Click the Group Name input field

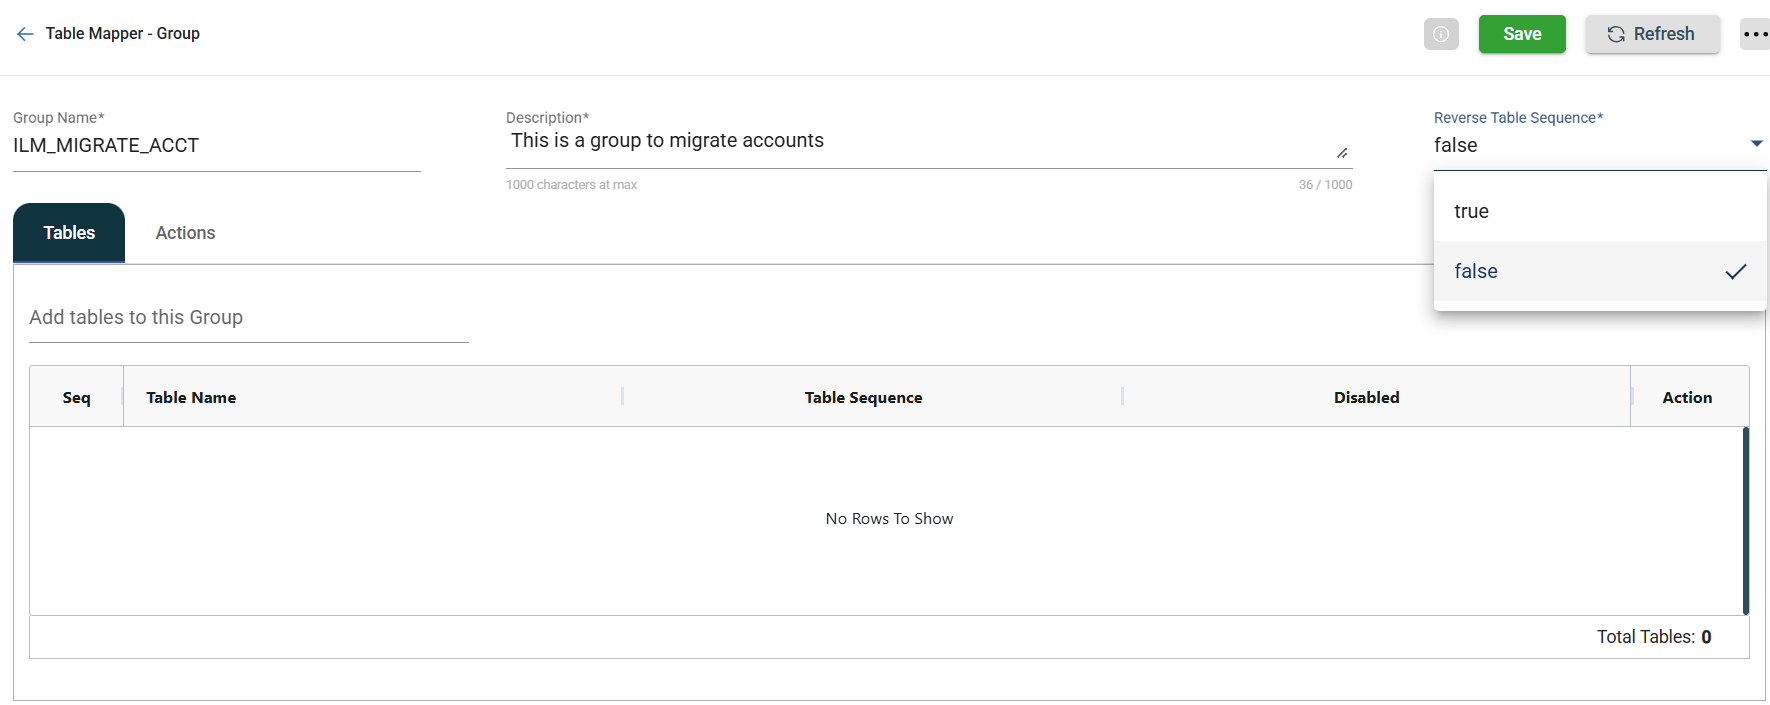coord(216,146)
